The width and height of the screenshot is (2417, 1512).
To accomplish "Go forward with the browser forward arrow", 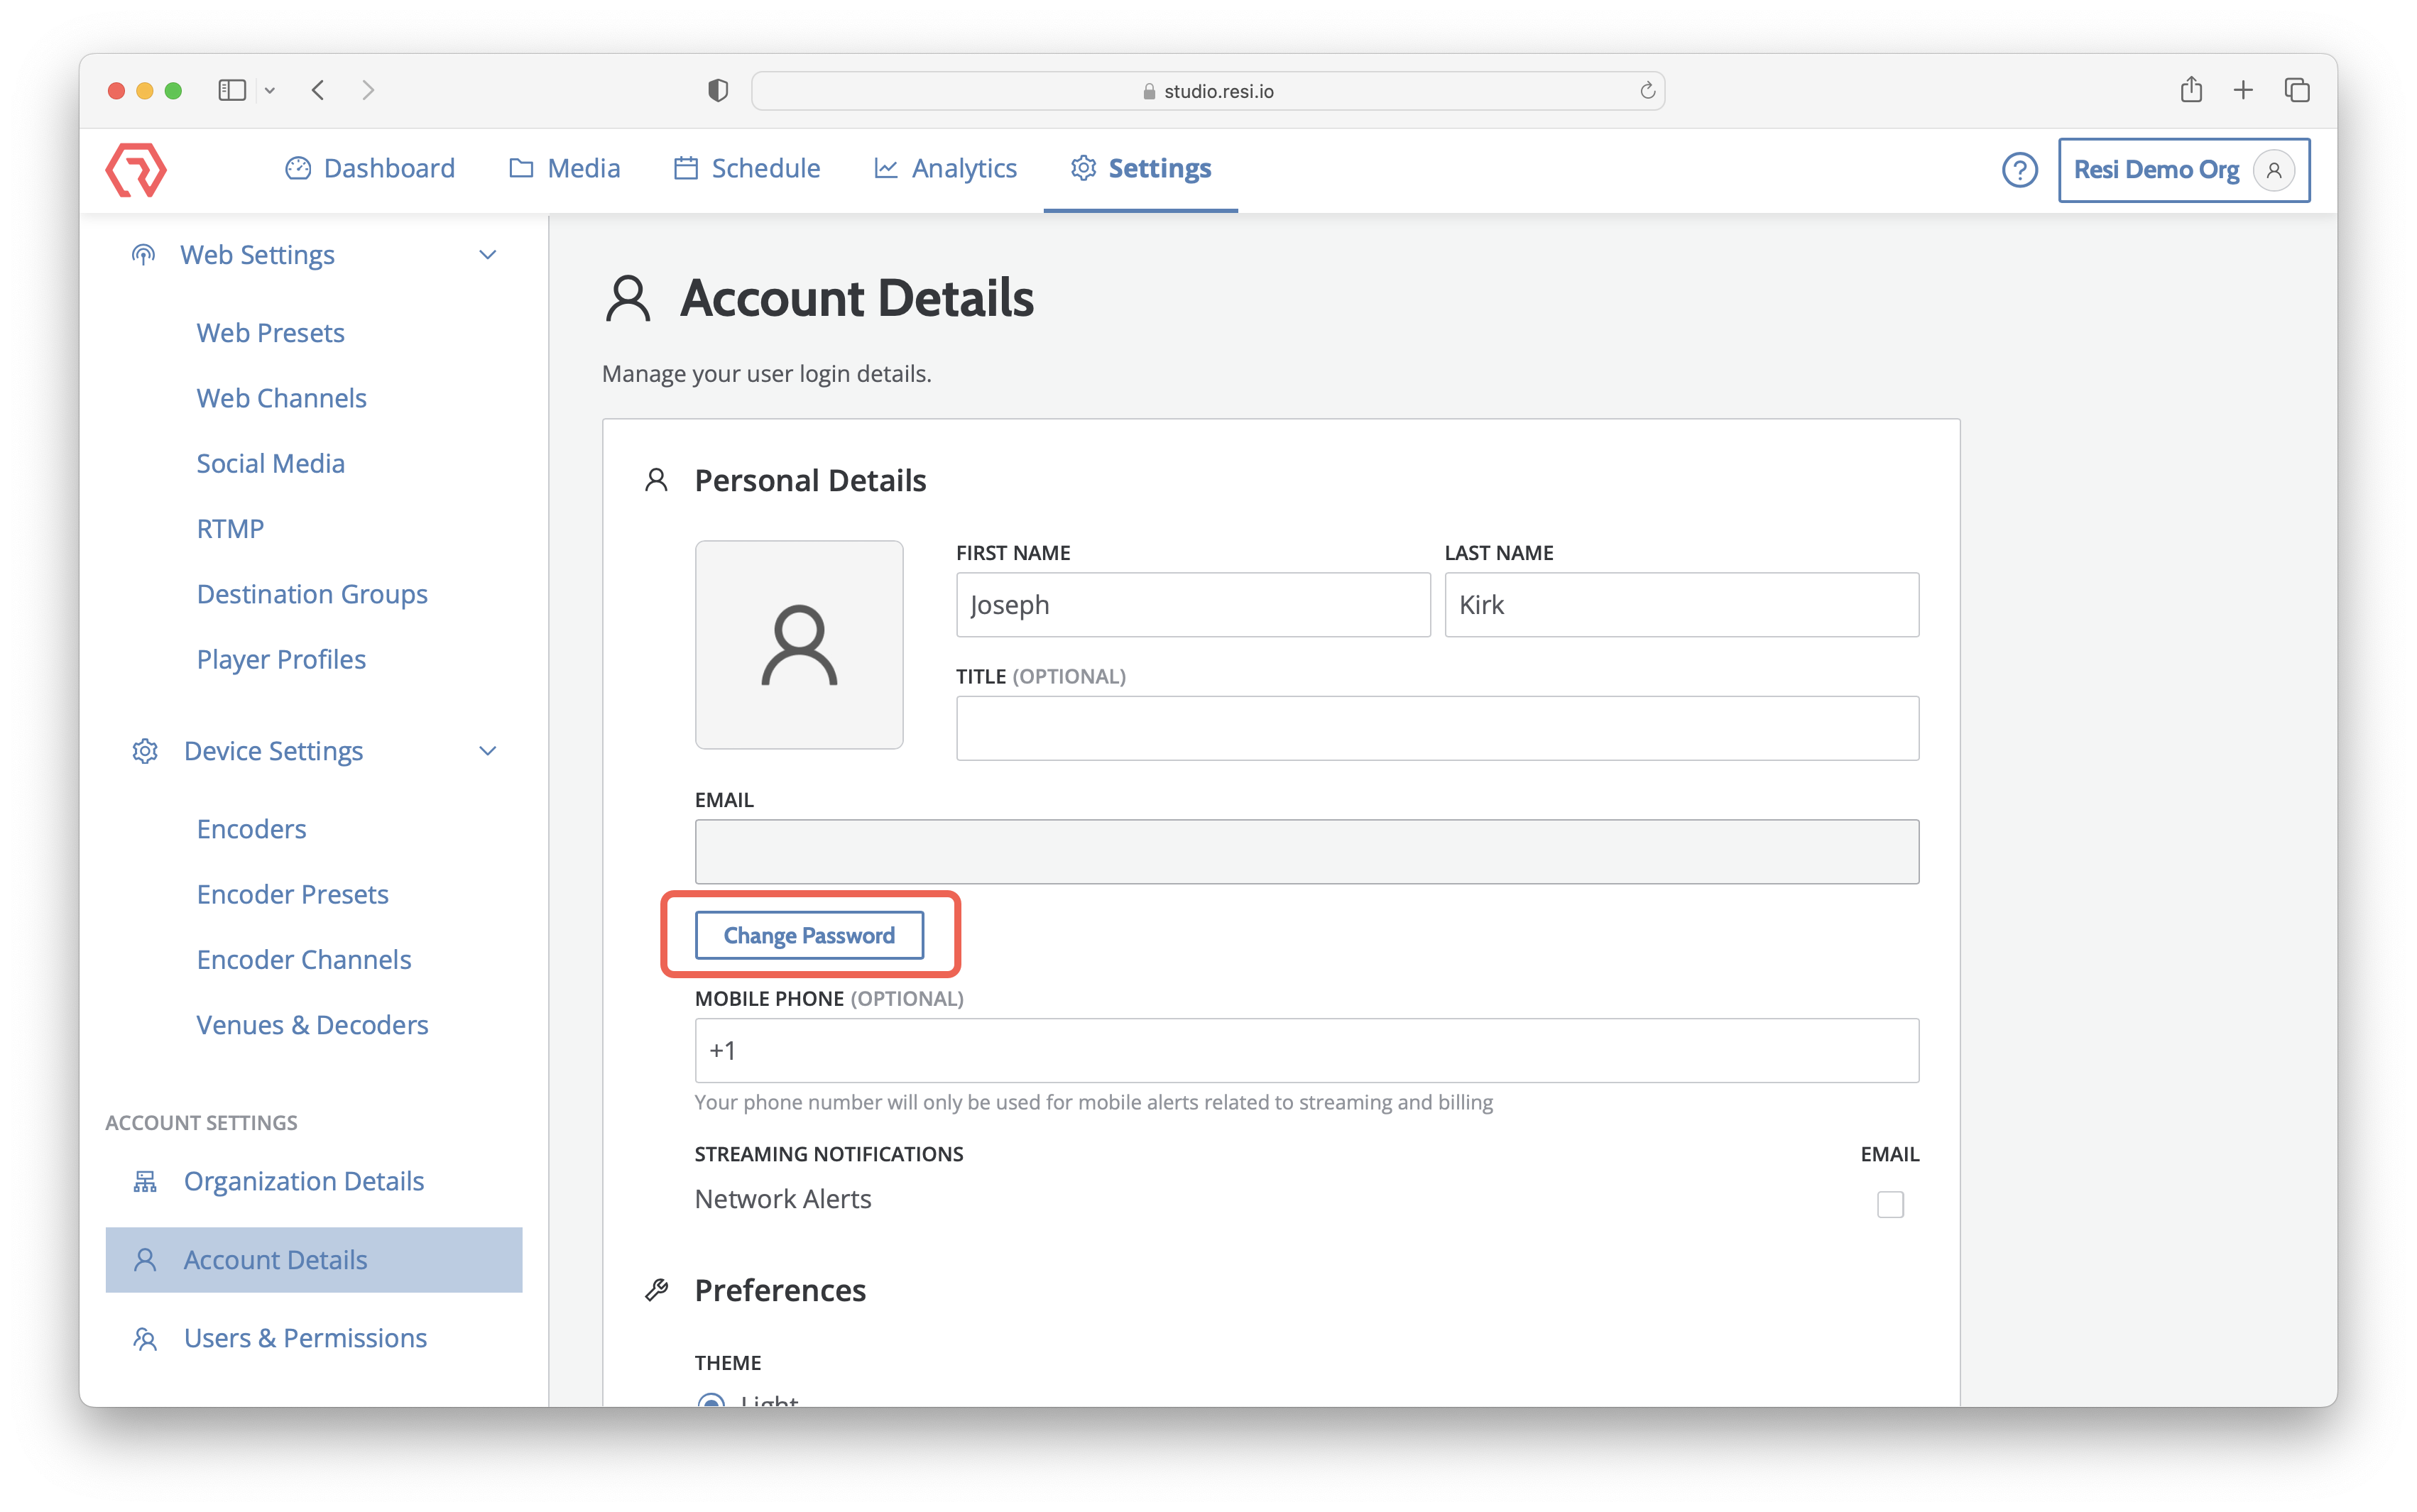I will [368, 90].
